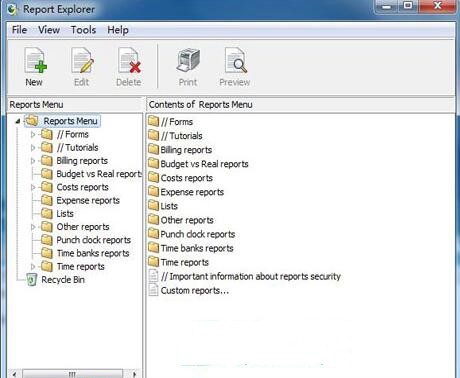Screen dimensions: 460x378
Task: Open the Help menu
Action: pyautogui.click(x=118, y=30)
